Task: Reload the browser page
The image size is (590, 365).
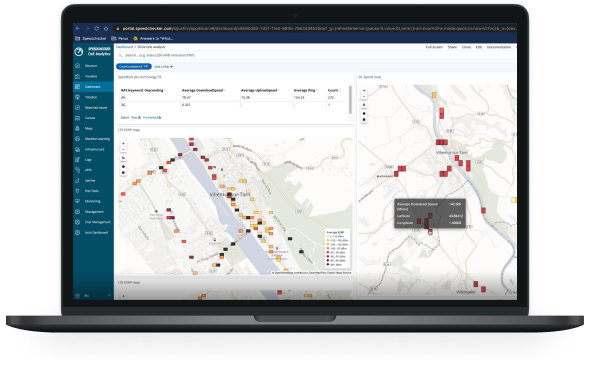Action: pyautogui.click(x=97, y=28)
